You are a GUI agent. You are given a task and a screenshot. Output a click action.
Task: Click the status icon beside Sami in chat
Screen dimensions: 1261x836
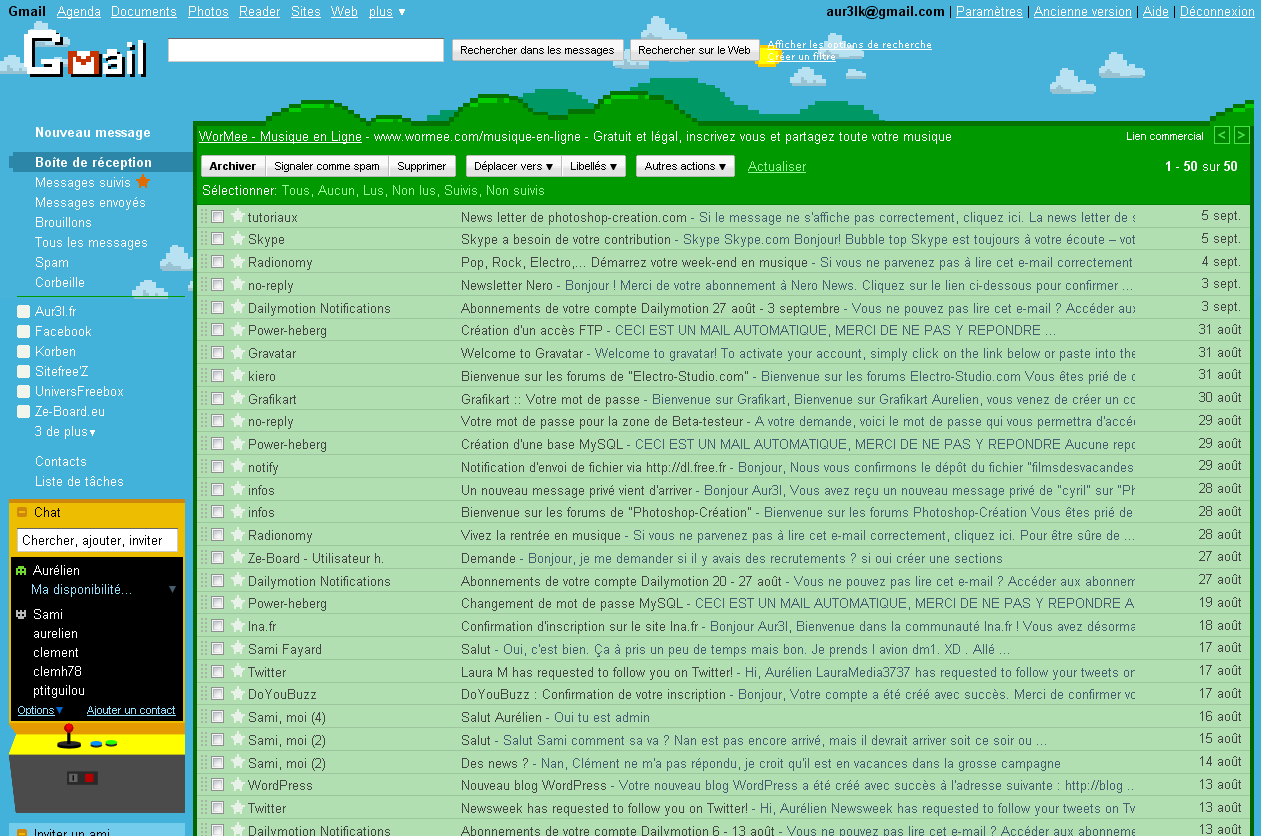[21, 614]
